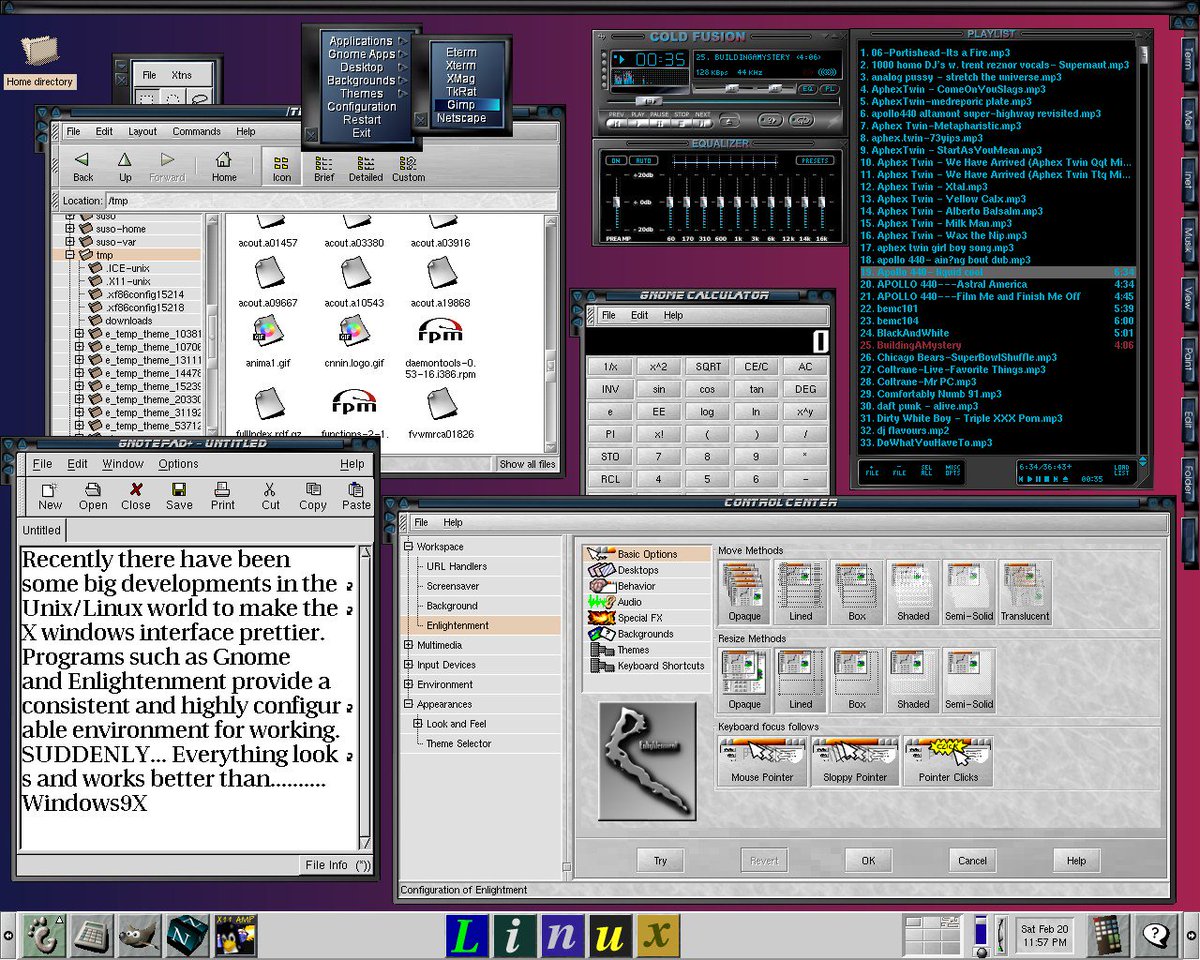Click the Try button in Control Center
1200x960 pixels.
pos(660,860)
